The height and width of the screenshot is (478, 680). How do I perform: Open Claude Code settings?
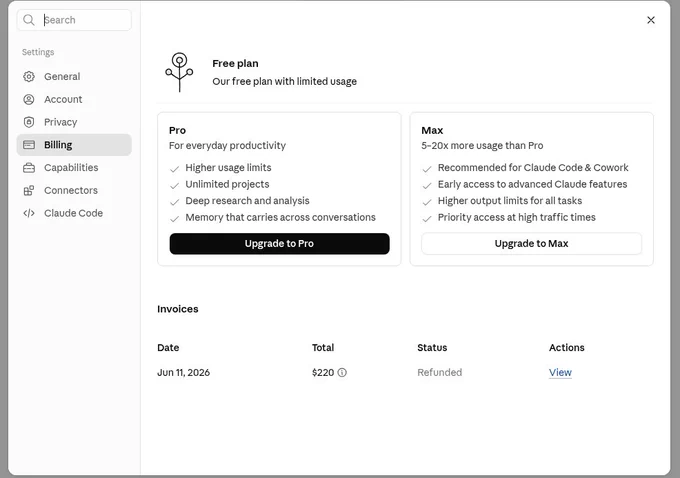[x=74, y=213]
